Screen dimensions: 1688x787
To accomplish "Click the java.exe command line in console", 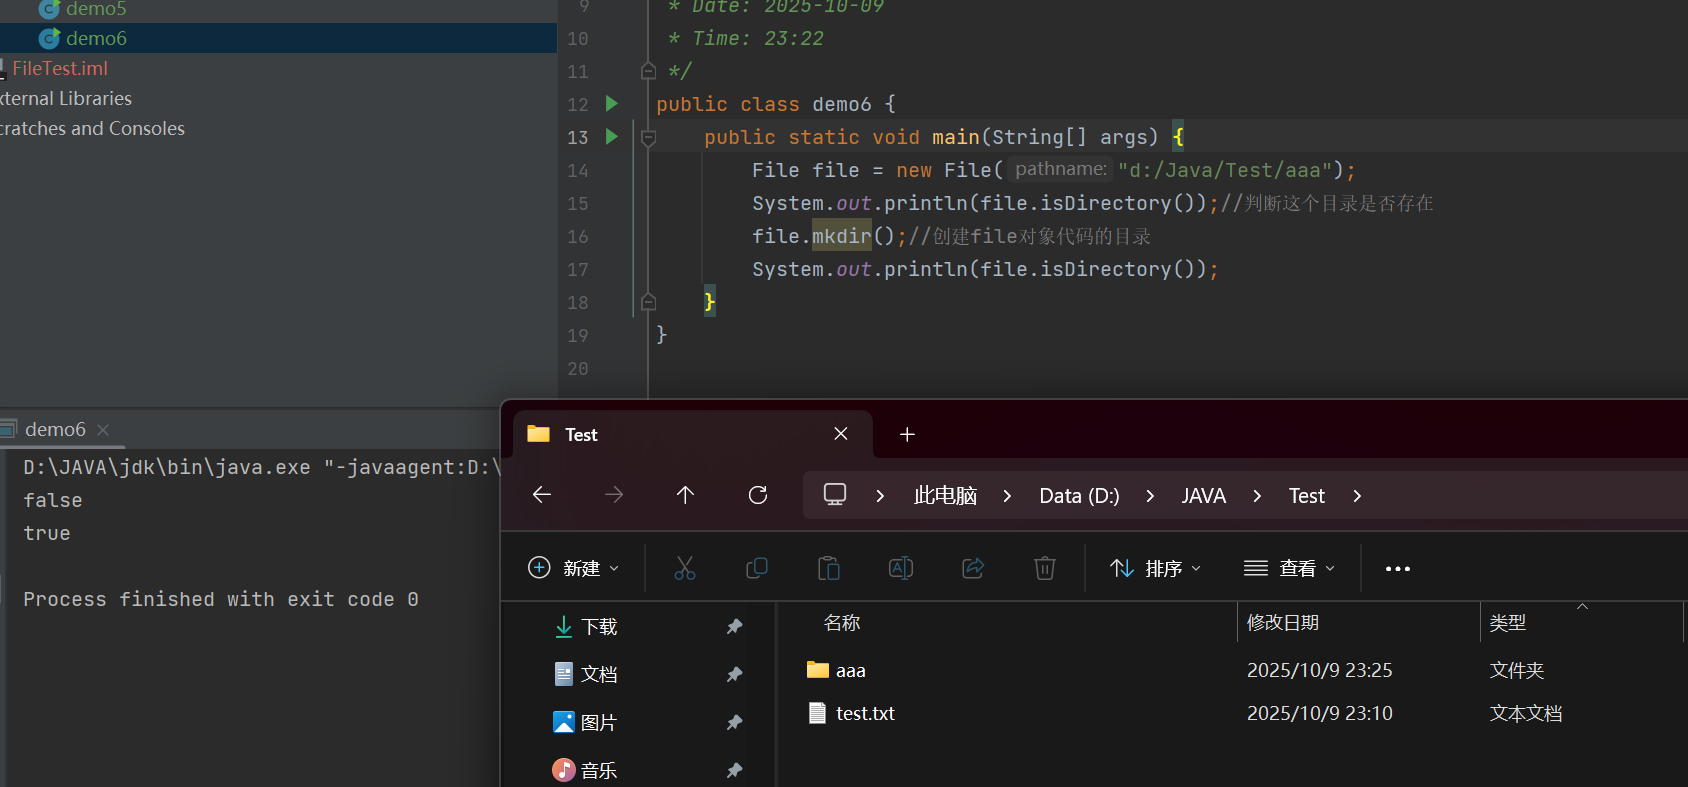I will [262, 467].
